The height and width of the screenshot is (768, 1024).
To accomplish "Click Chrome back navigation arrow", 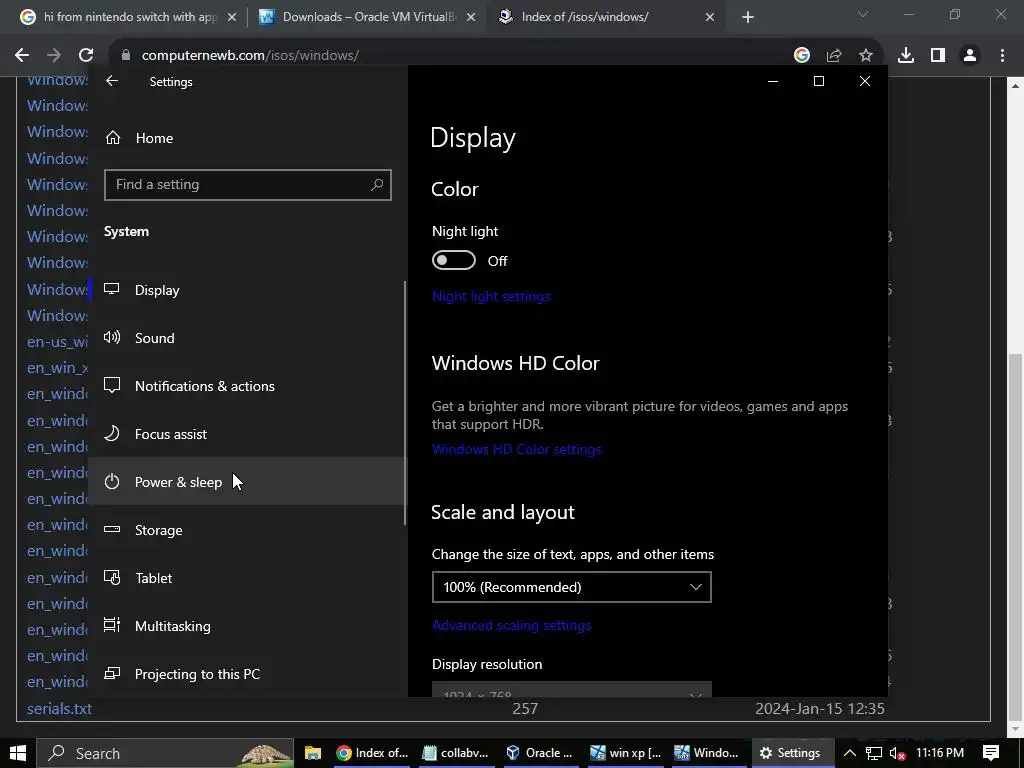I will point(22,56).
